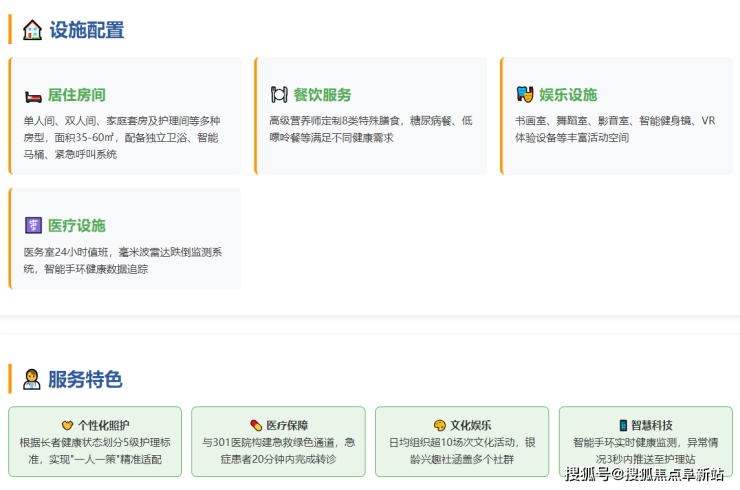Click the 个性化照护 card description text
Viewport: 740px width, 490px height.
(x=95, y=451)
